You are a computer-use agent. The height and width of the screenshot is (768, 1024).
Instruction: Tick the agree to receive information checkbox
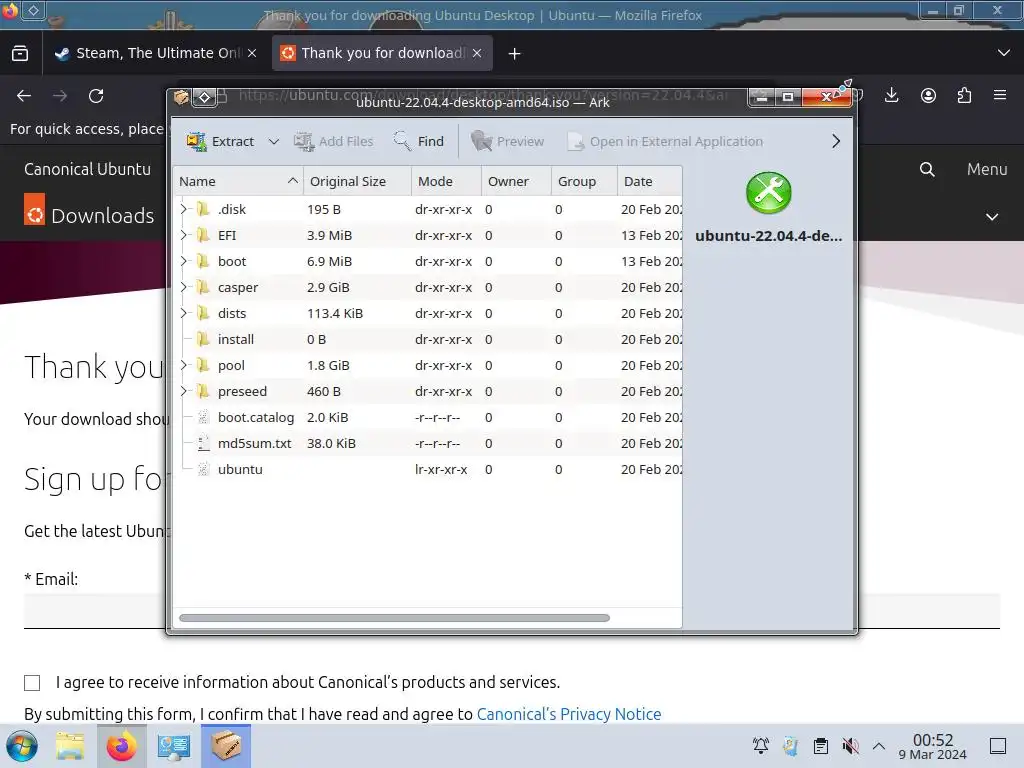[x=32, y=683]
